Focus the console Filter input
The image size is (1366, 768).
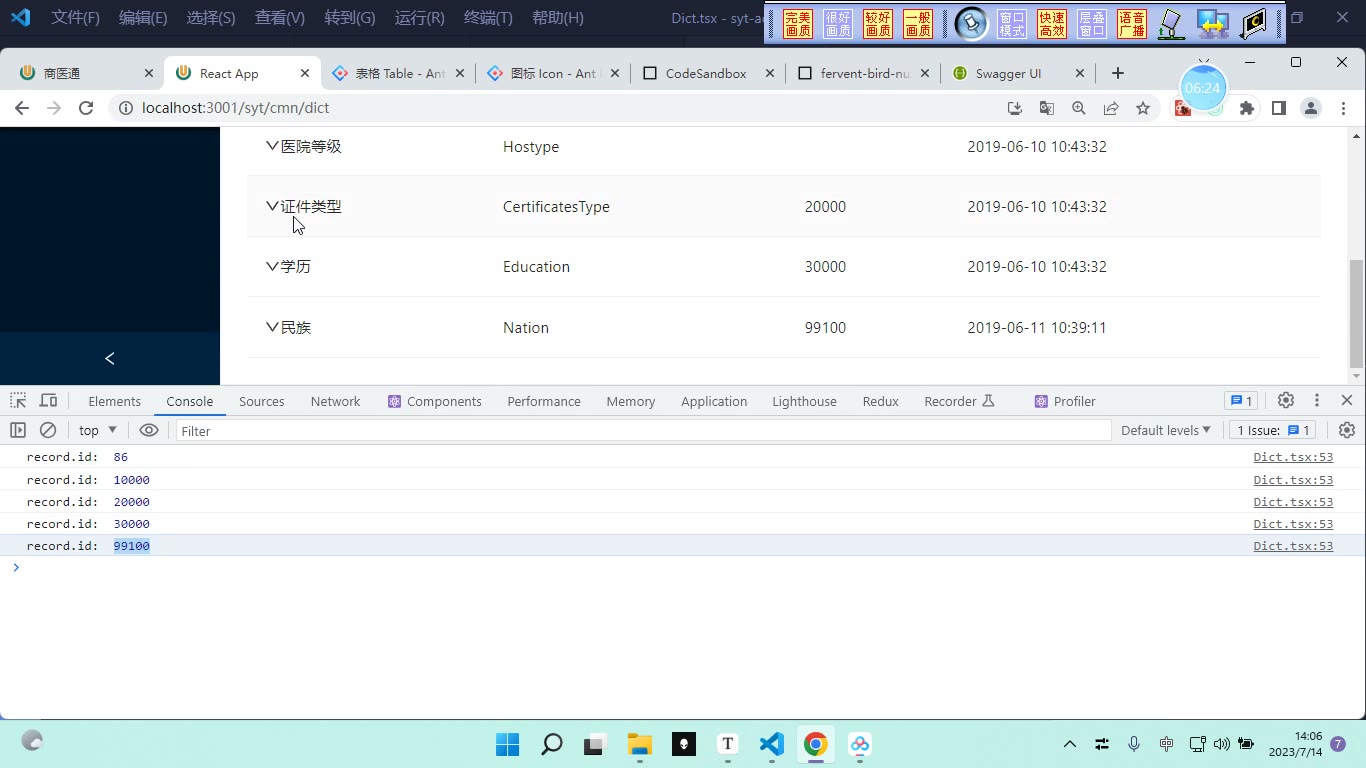[643, 431]
